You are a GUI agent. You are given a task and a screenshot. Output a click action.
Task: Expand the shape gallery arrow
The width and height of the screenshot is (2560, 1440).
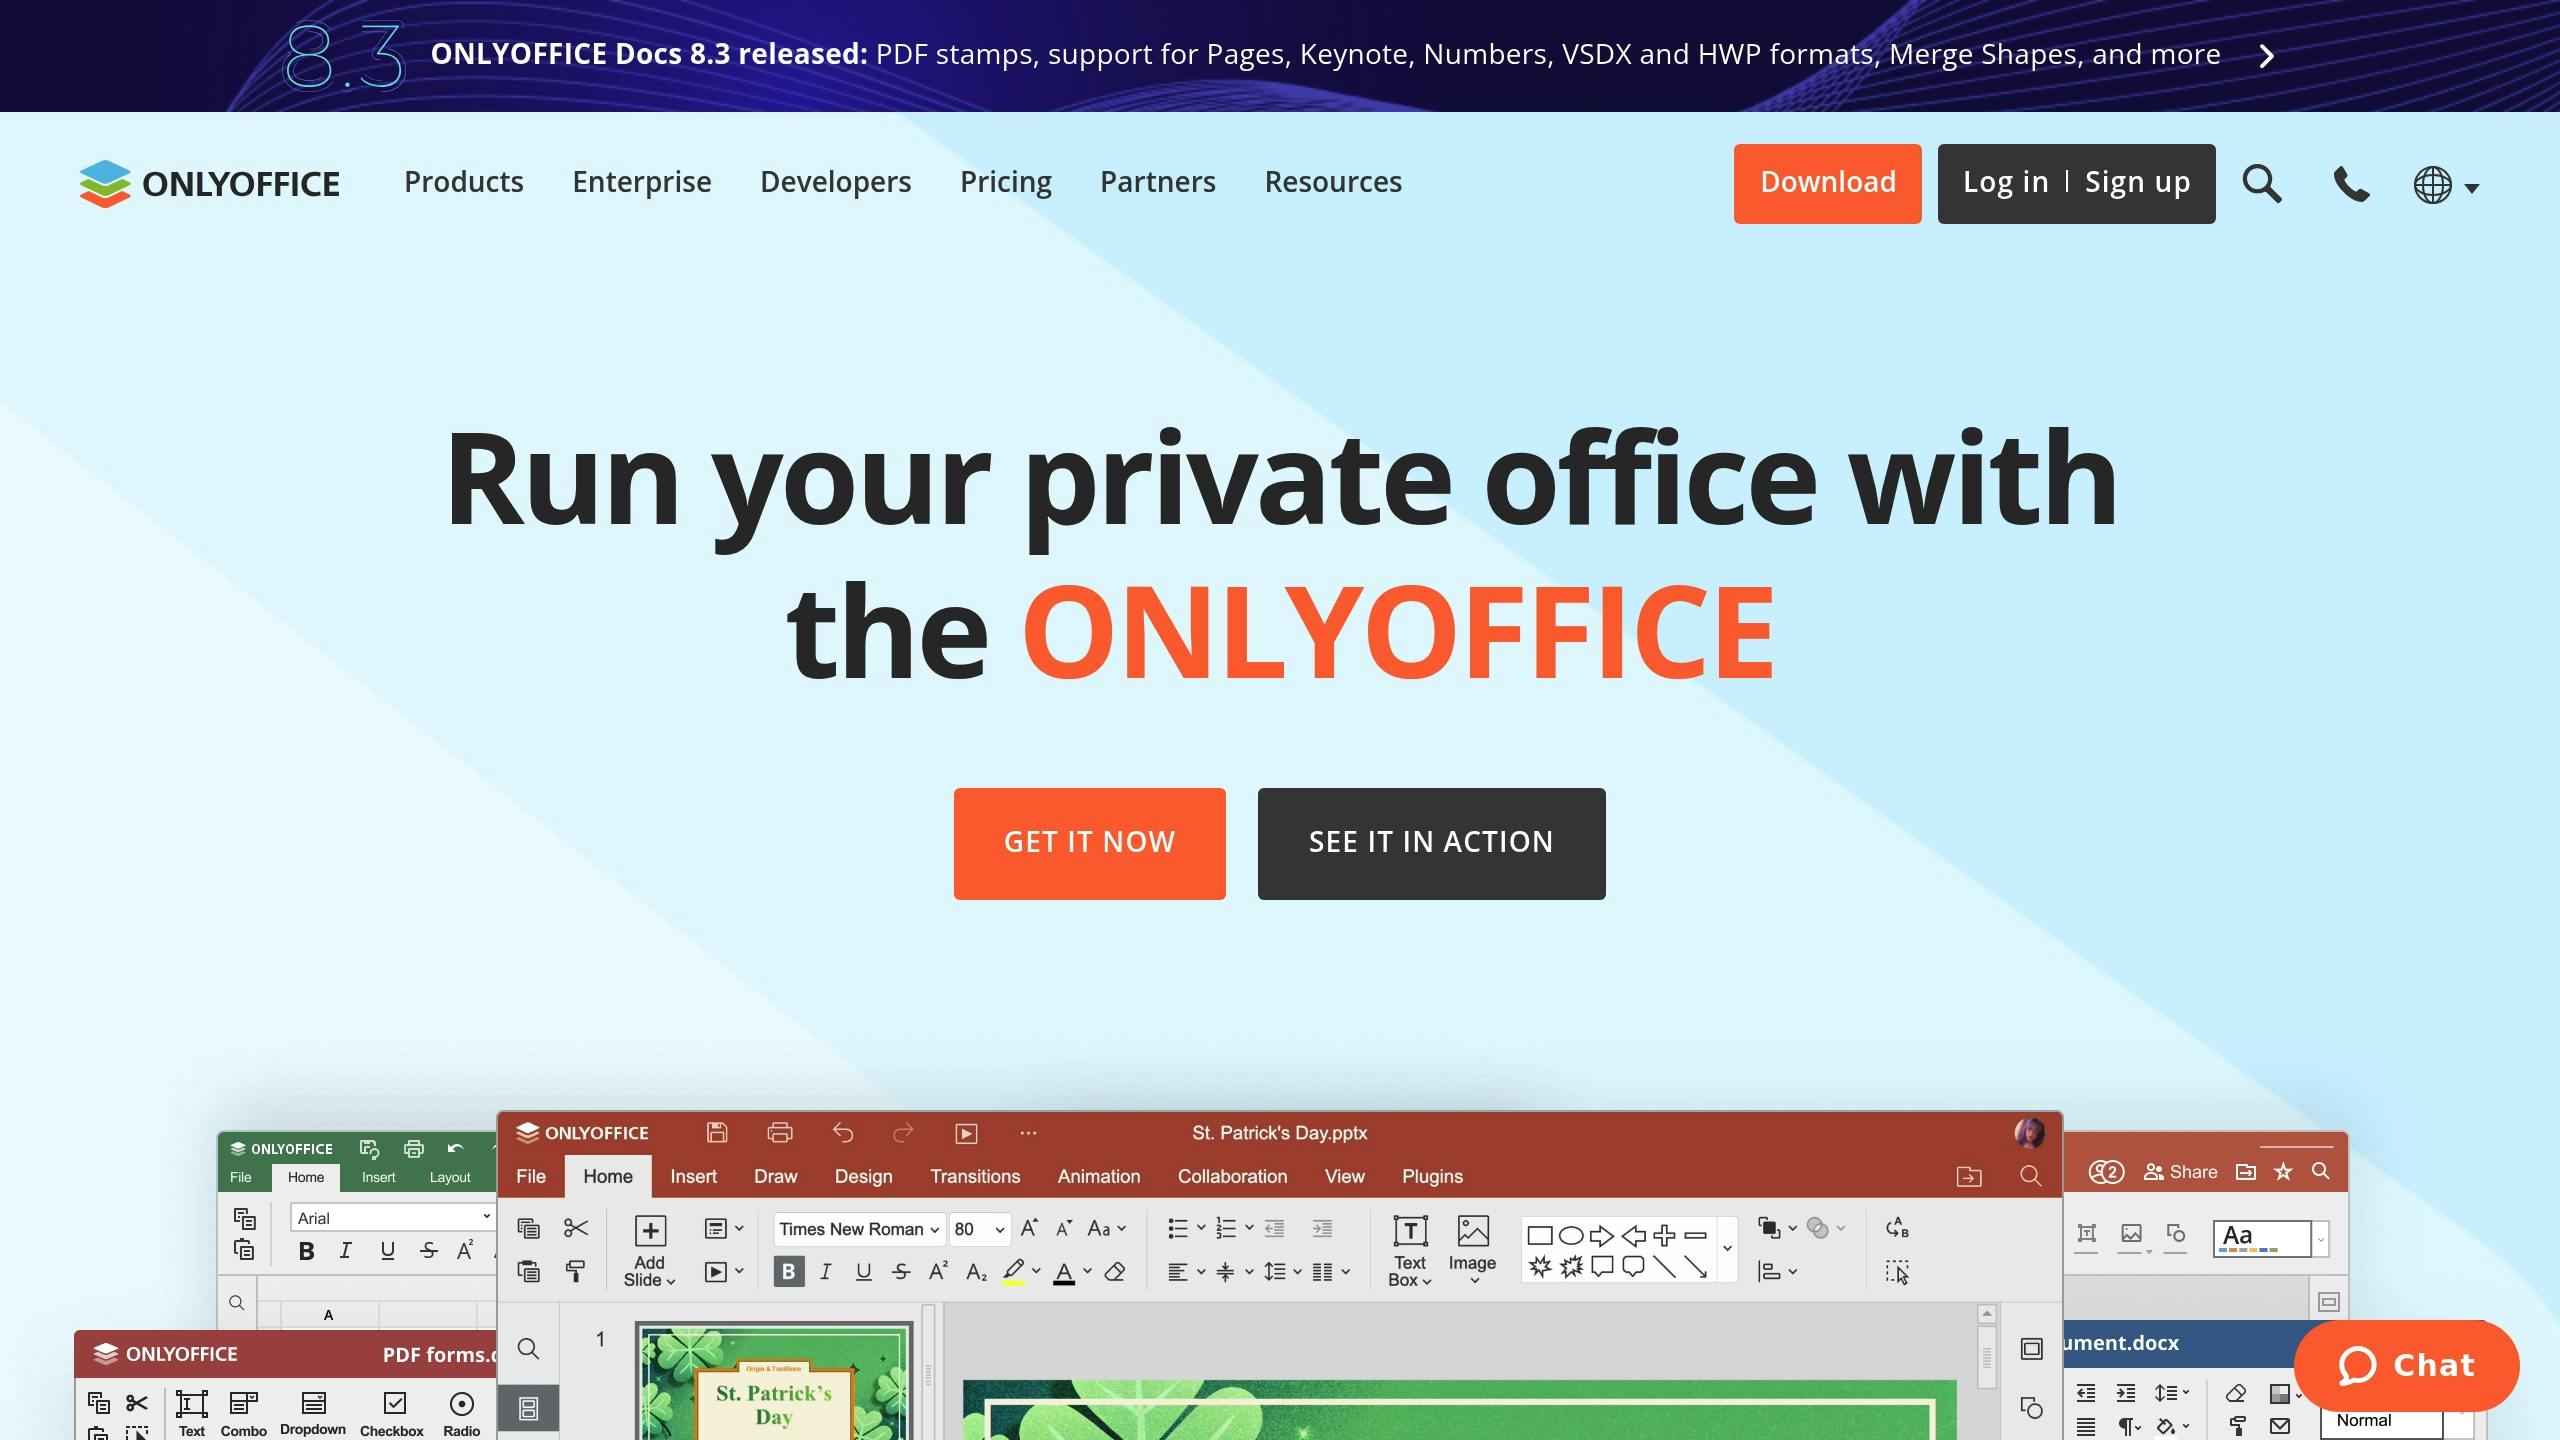(x=1727, y=1249)
